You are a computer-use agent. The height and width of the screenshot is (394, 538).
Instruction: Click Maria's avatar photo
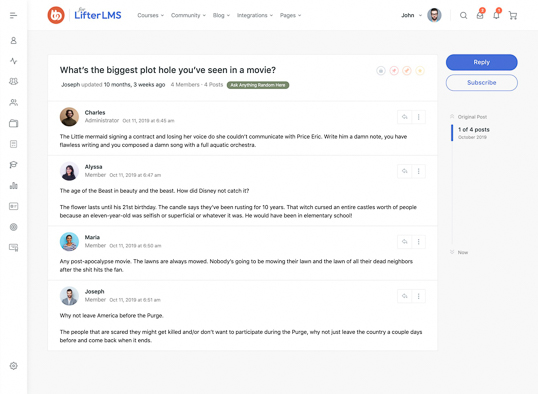pyautogui.click(x=69, y=242)
